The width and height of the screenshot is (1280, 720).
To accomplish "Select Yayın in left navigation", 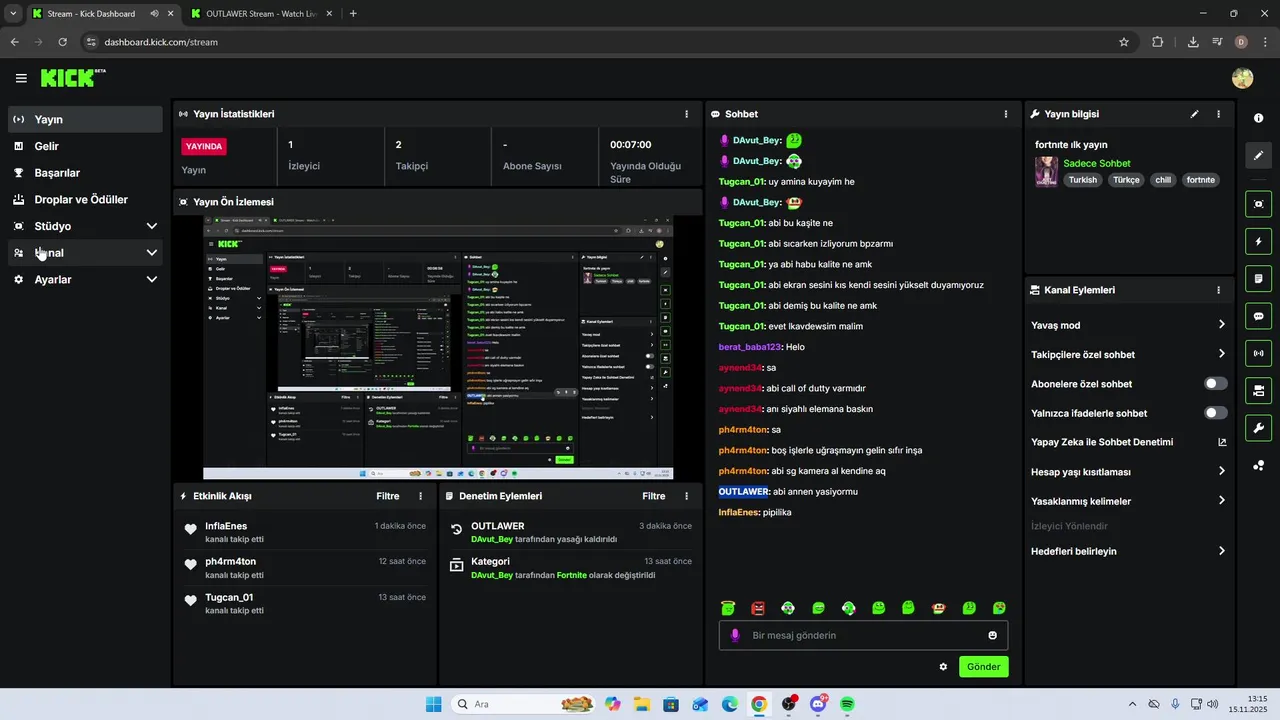I will (85, 119).
